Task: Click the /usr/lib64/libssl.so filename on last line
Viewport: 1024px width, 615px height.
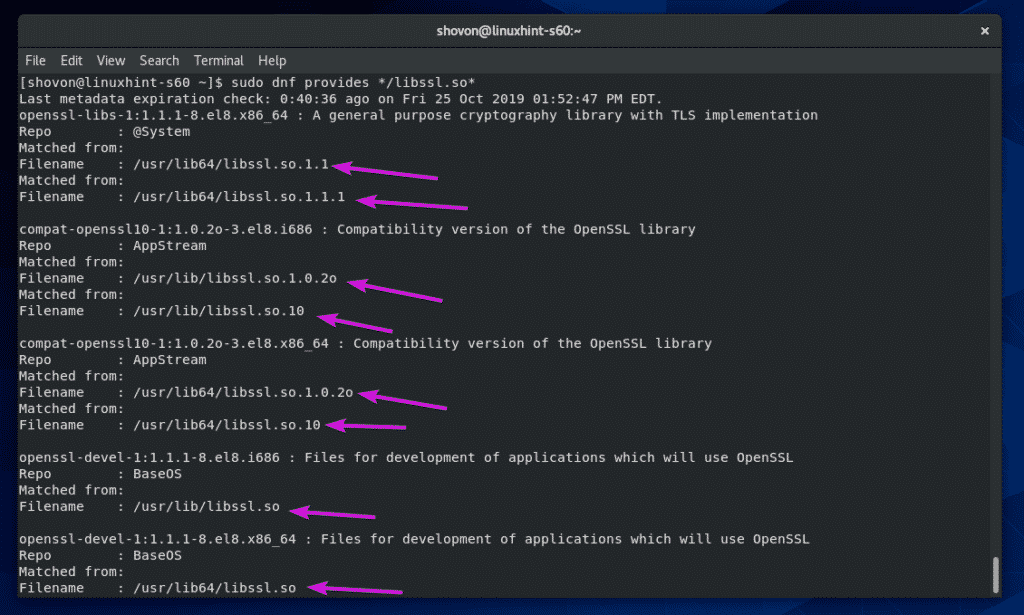Action: pyautogui.click(x=215, y=588)
